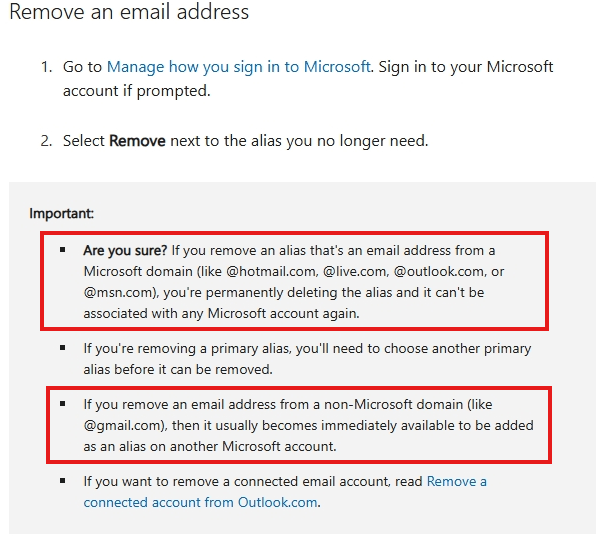Click the 'account if prompted.' text in step 1

(x=136, y=91)
